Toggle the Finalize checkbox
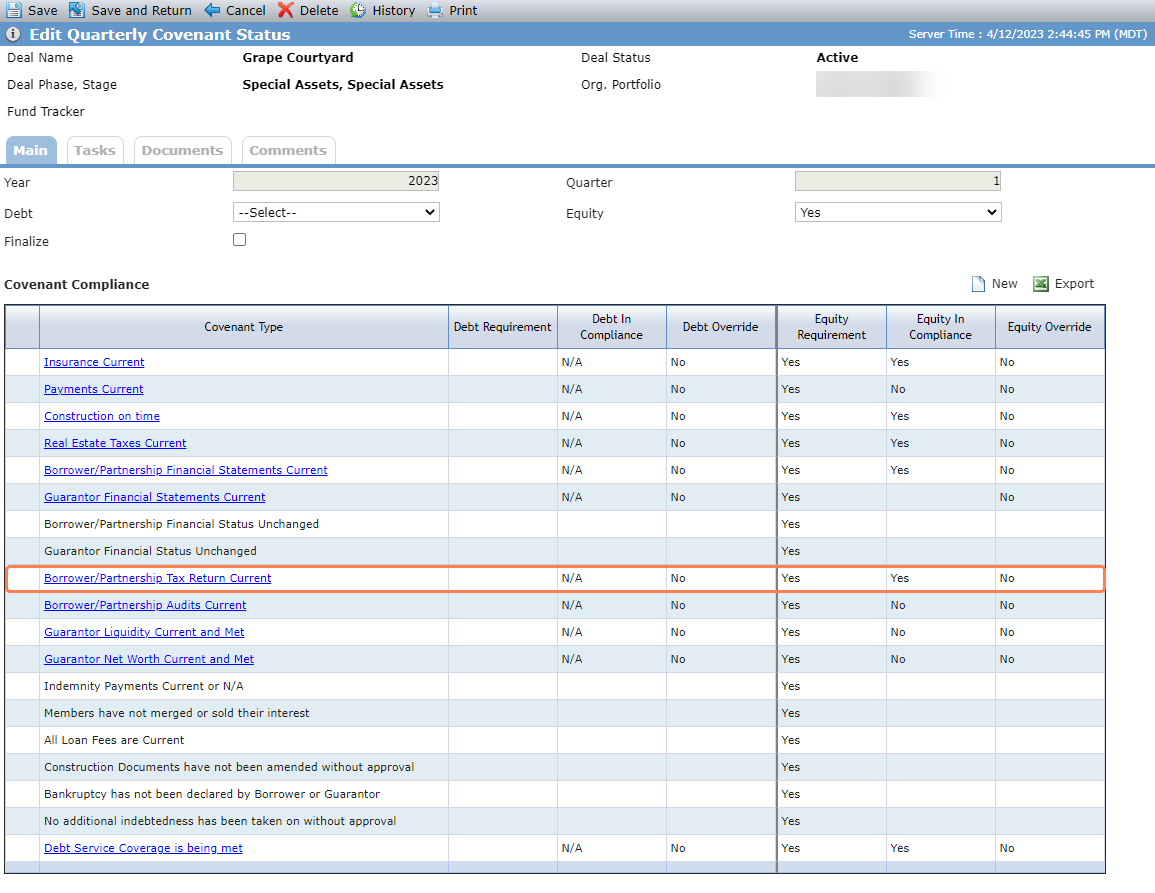Viewport: 1155px width, 893px height. click(x=239, y=239)
